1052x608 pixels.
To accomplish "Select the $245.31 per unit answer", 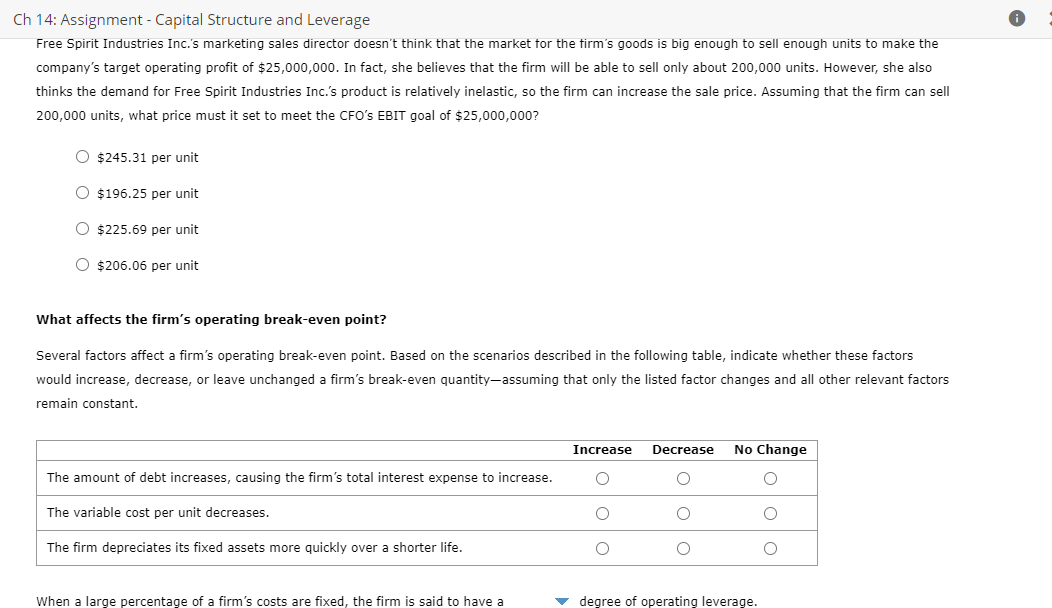I will tap(82, 156).
